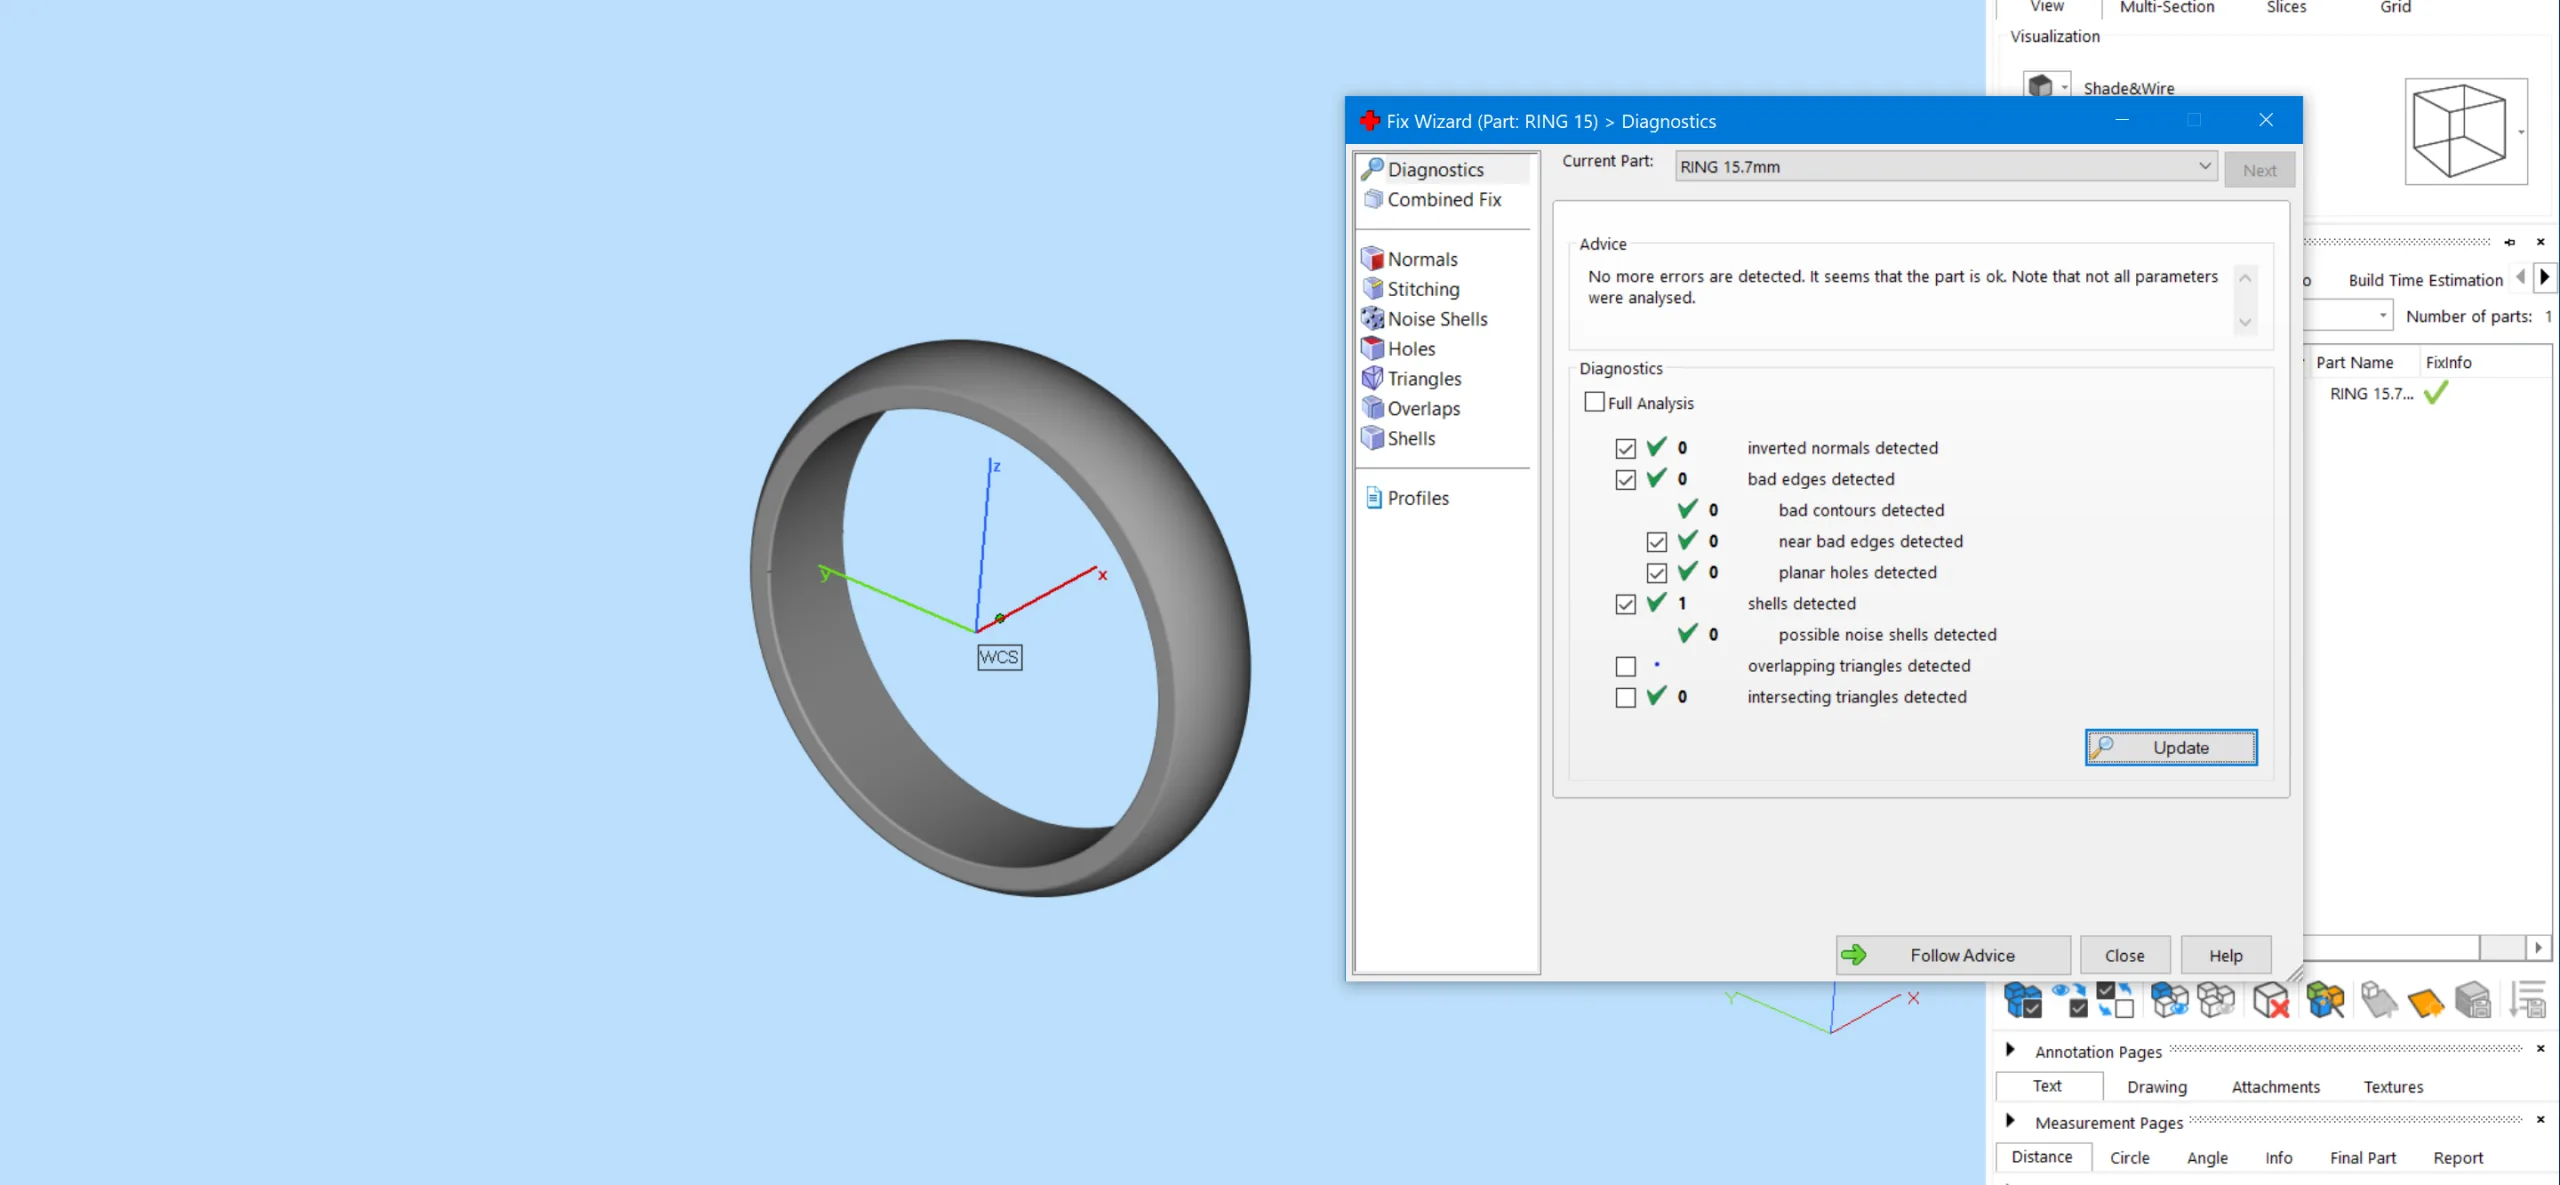
Task: Click the Close button in Fix Wizard
Action: click(x=2124, y=955)
